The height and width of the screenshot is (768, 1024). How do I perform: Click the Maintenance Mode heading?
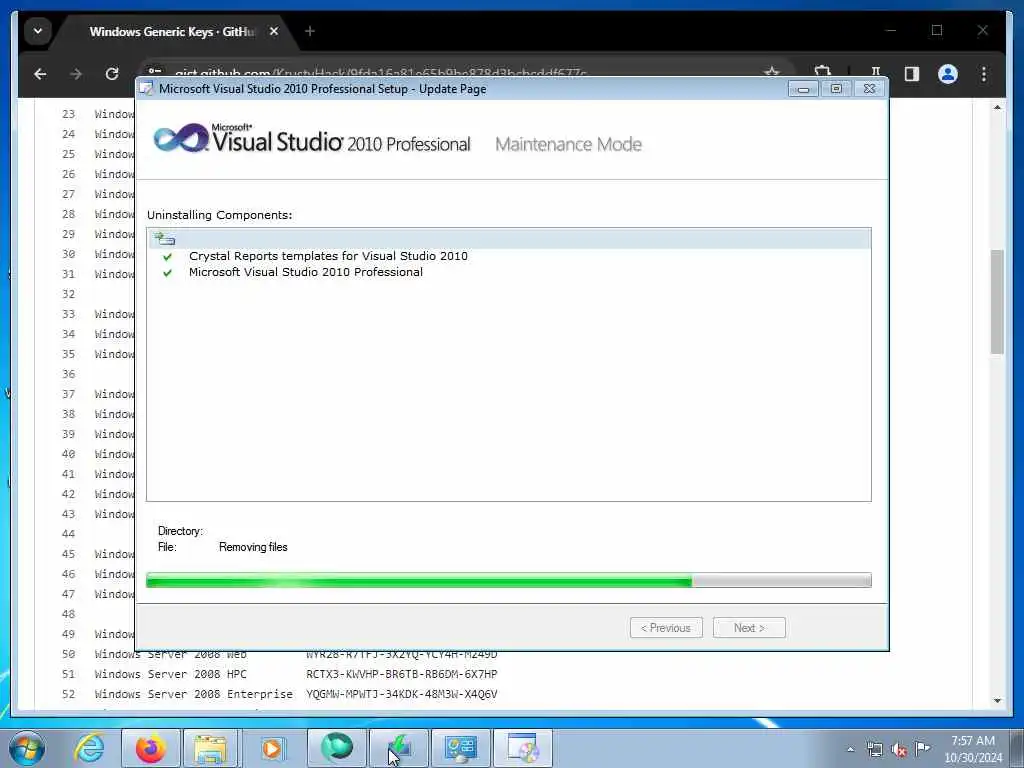pos(568,144)
